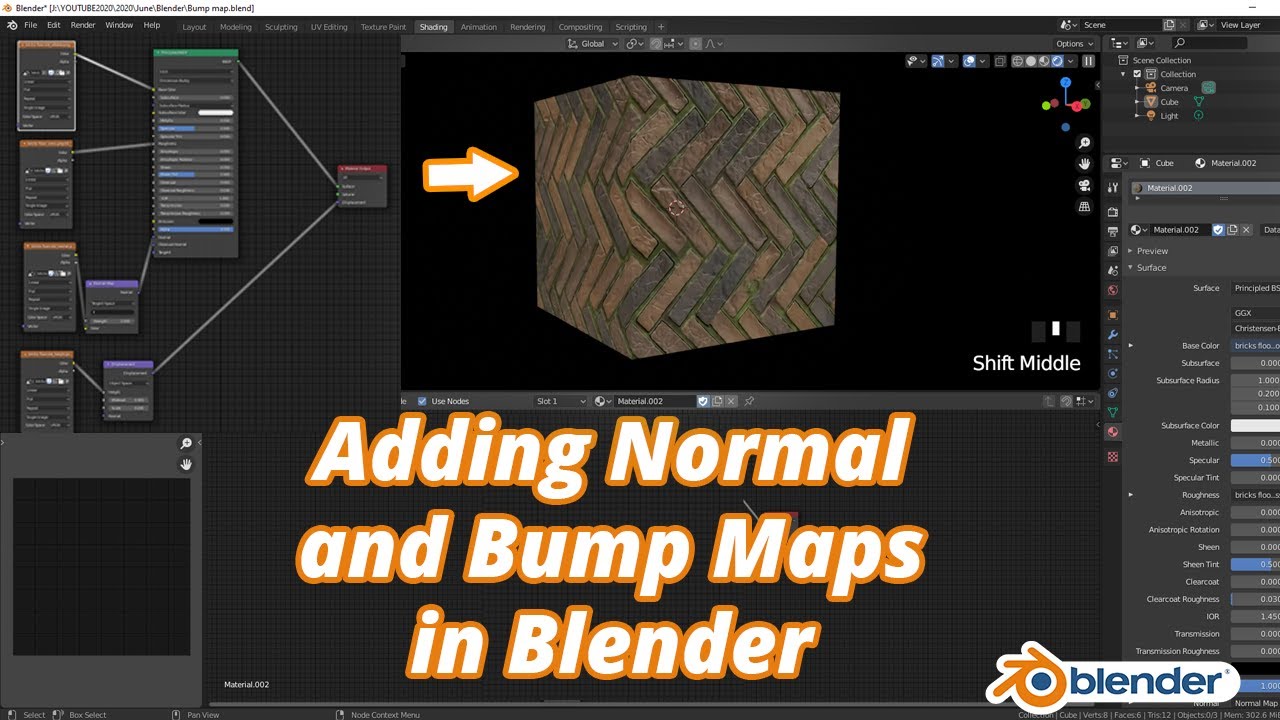1280x720 pixels.
Task: Toggle viewport overlays display
Action: point(969,61)
